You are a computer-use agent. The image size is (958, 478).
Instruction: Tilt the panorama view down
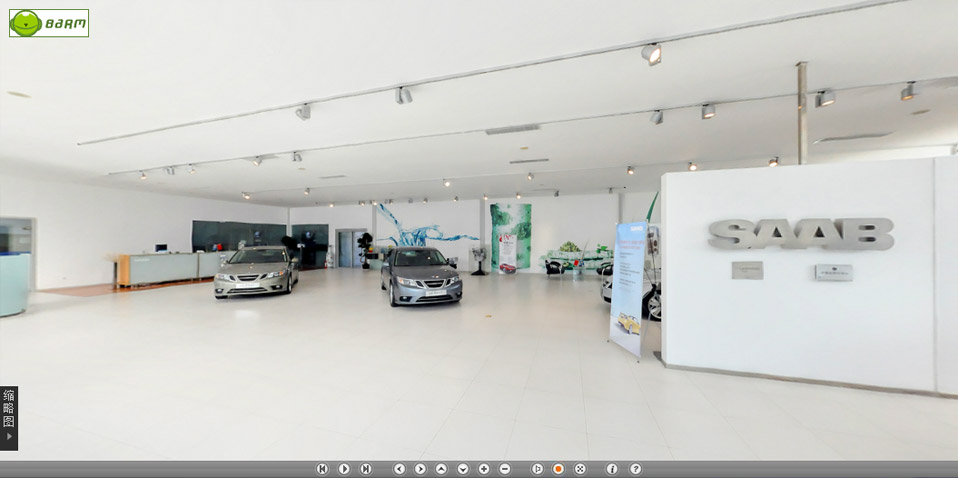click(x=463, y=469)
